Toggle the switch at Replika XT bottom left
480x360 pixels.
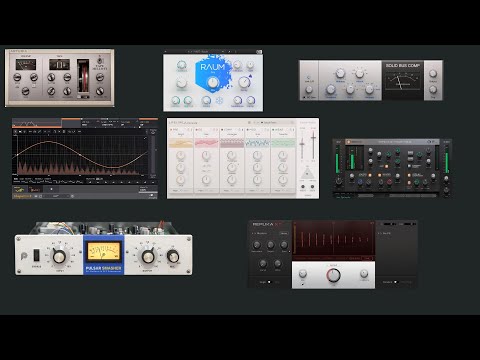[269, 282]
